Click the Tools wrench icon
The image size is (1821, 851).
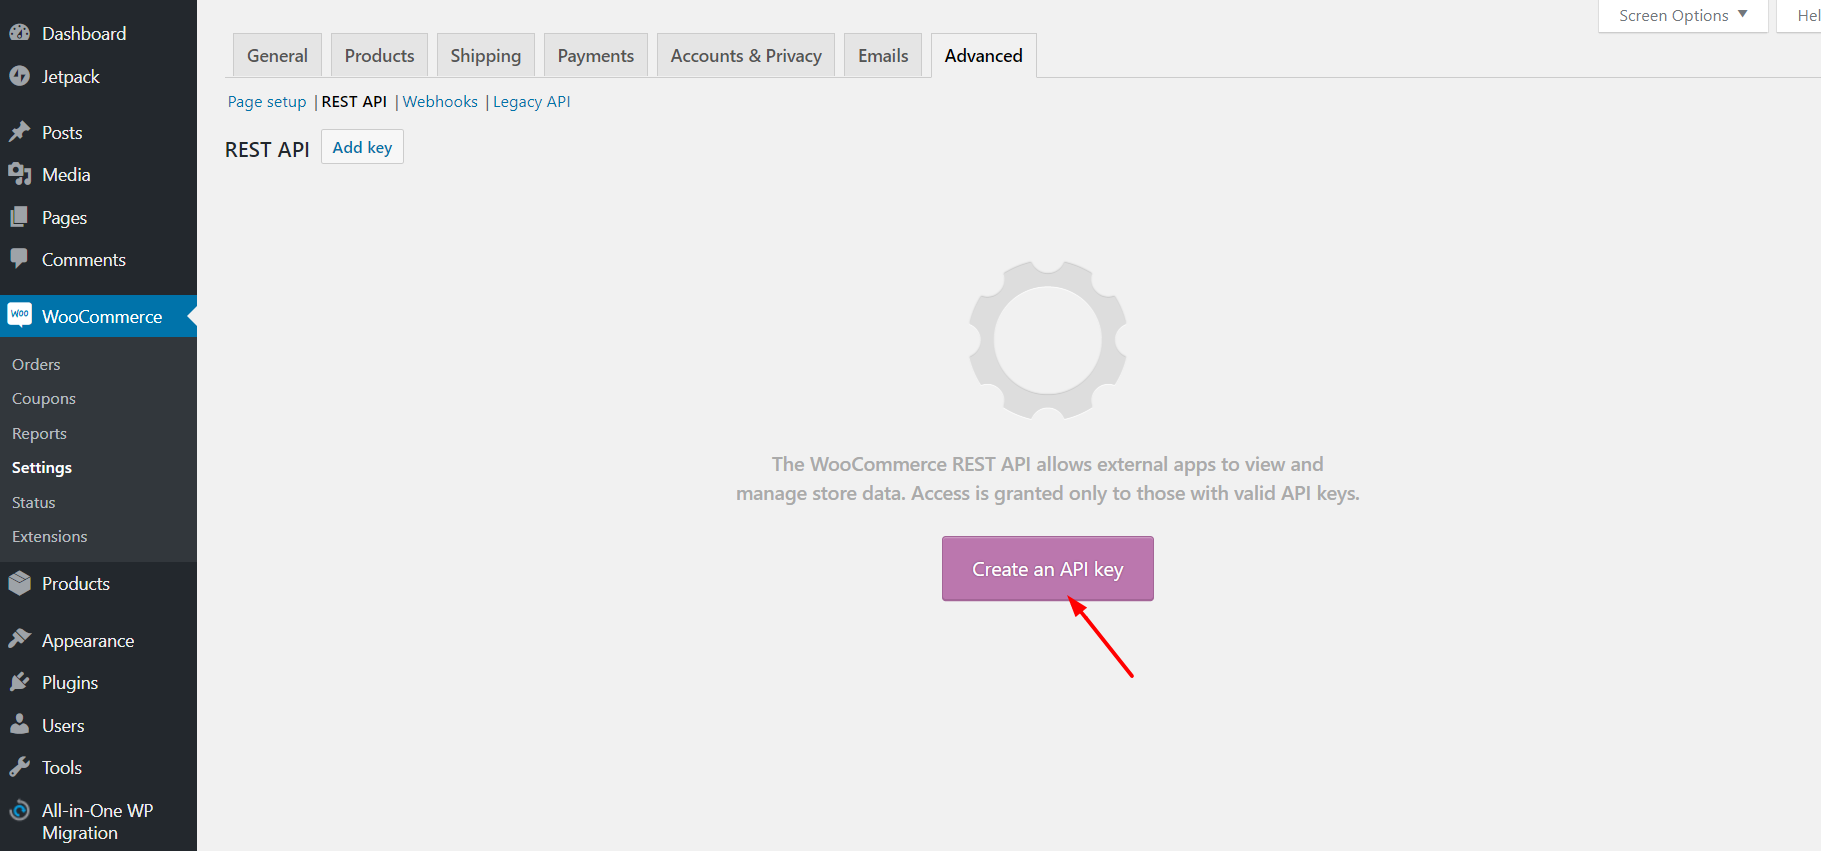coord(20,767)
